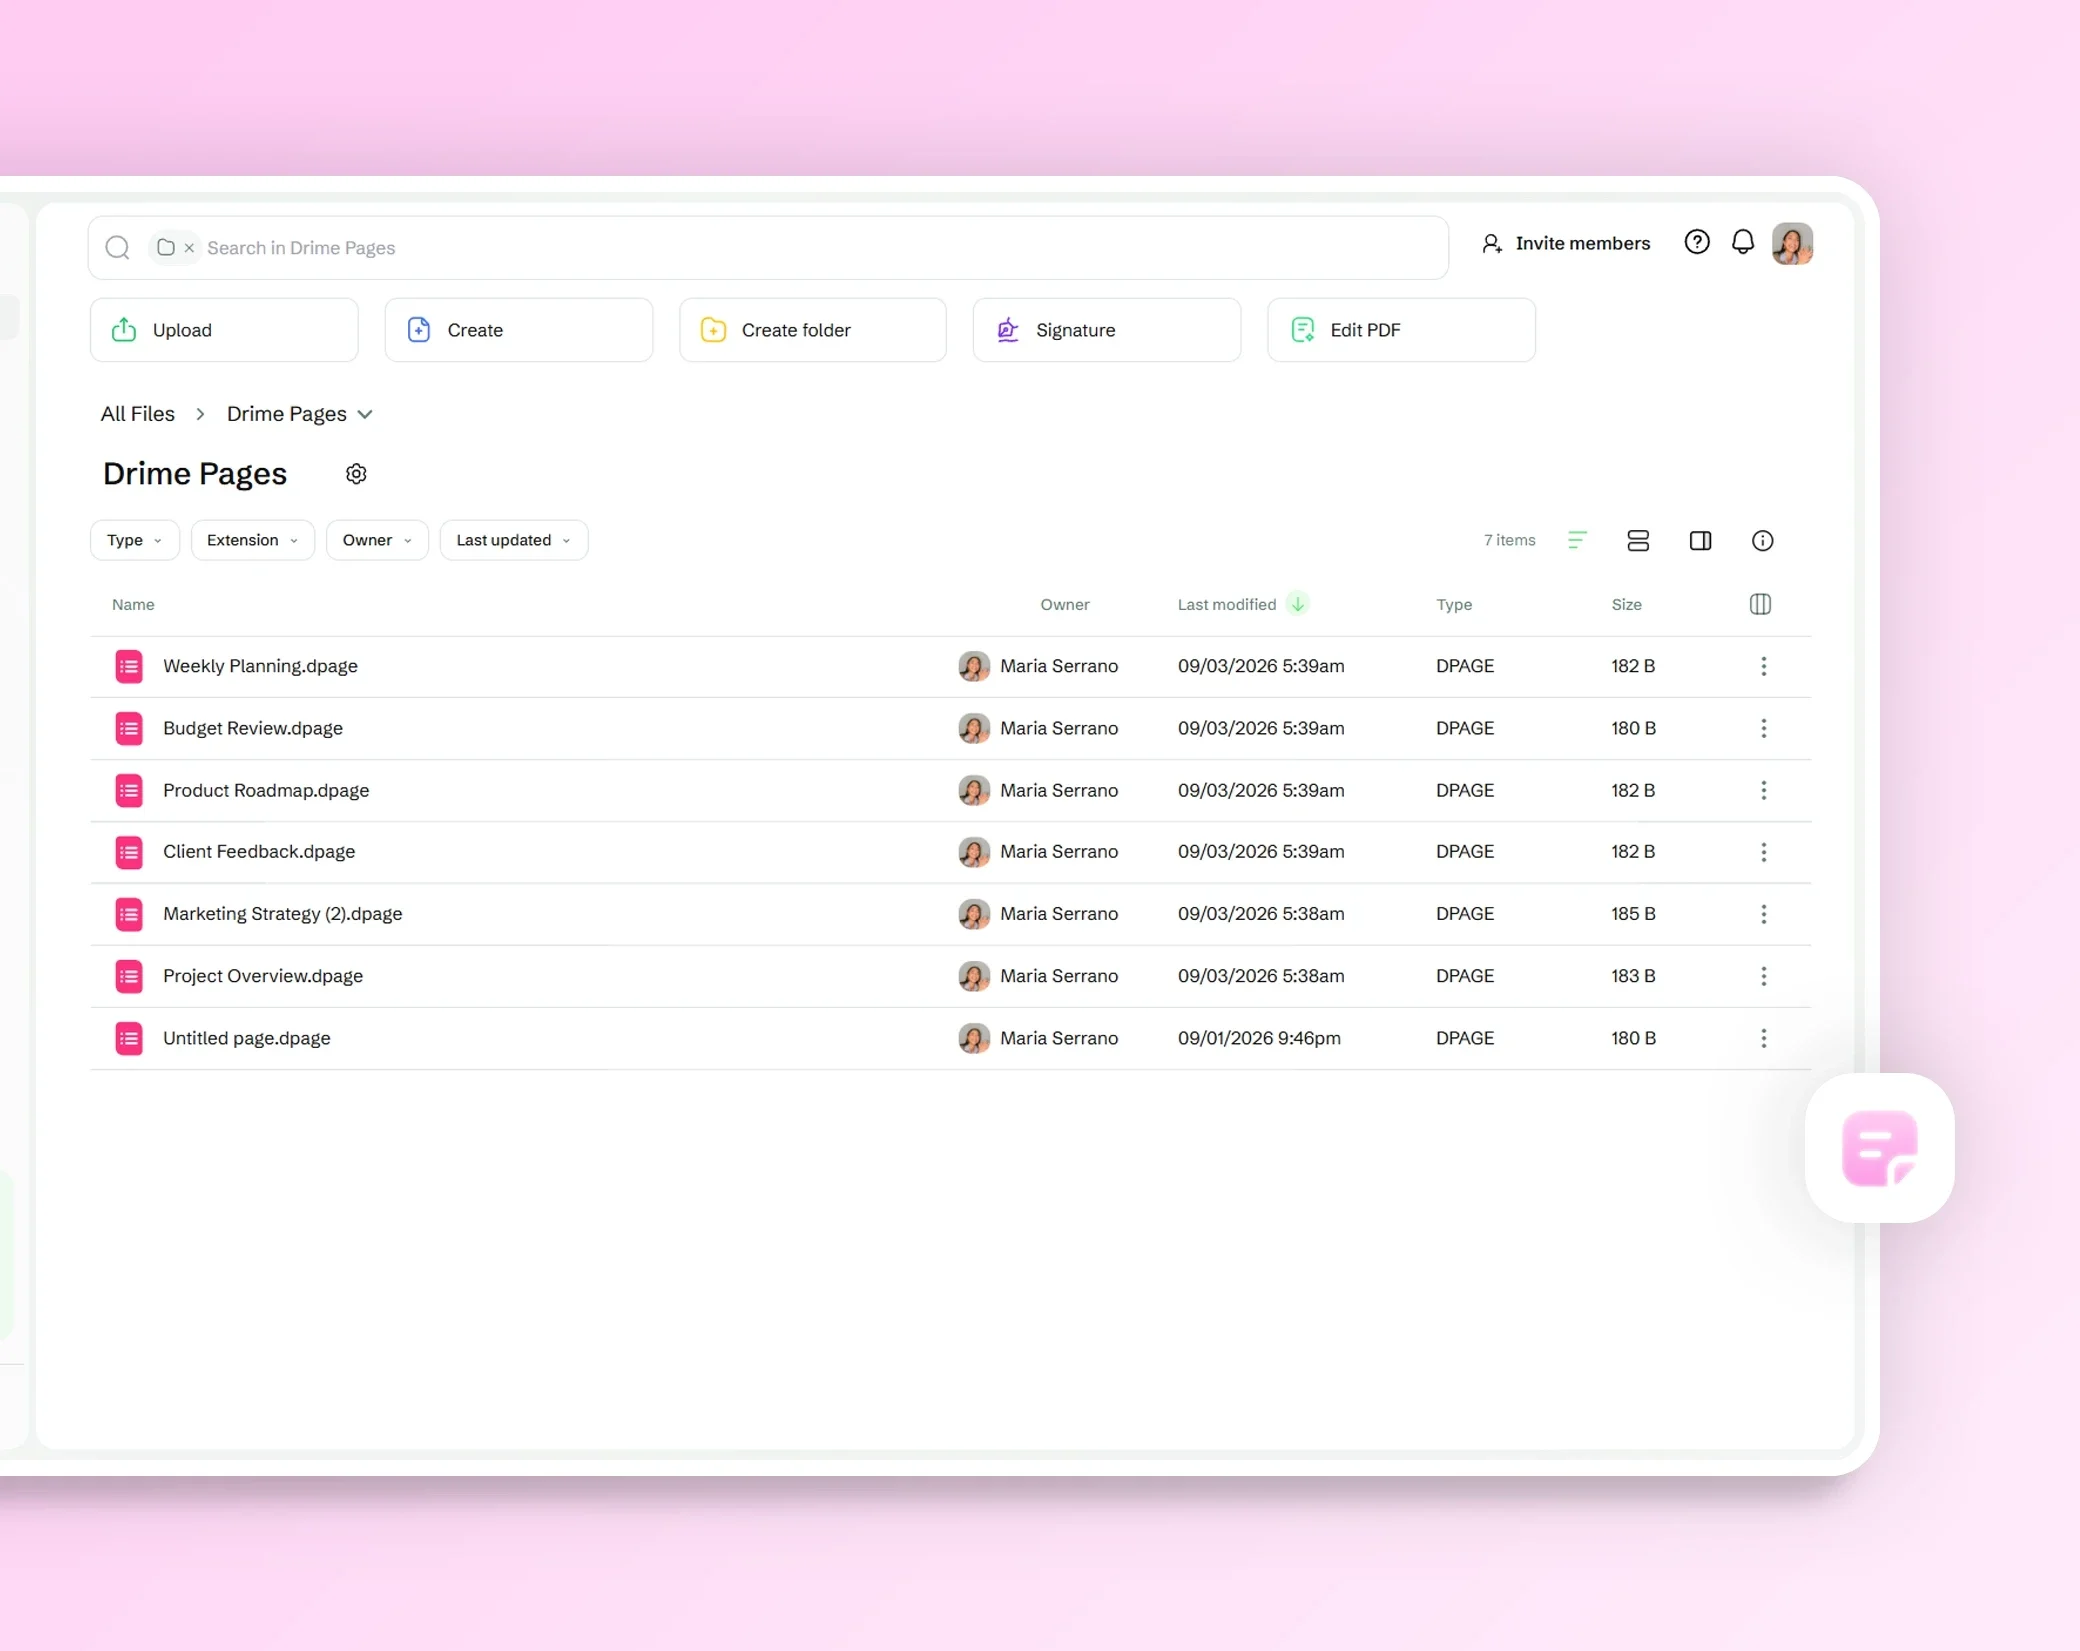Open the Owner filter dropdown
Screen dimensions: 2080x1651
377,540
